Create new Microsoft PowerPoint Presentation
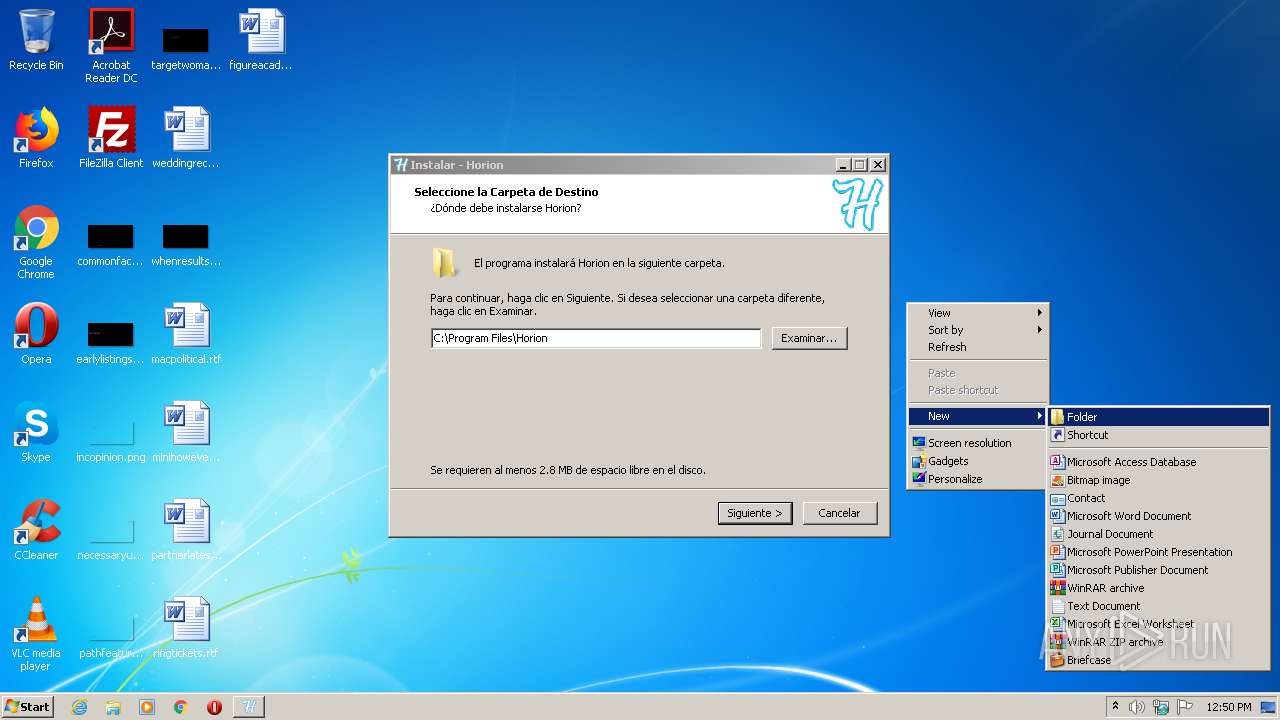Image resolution: width=1280 pixels, height=720 pixels. [x=1158, y=552]
